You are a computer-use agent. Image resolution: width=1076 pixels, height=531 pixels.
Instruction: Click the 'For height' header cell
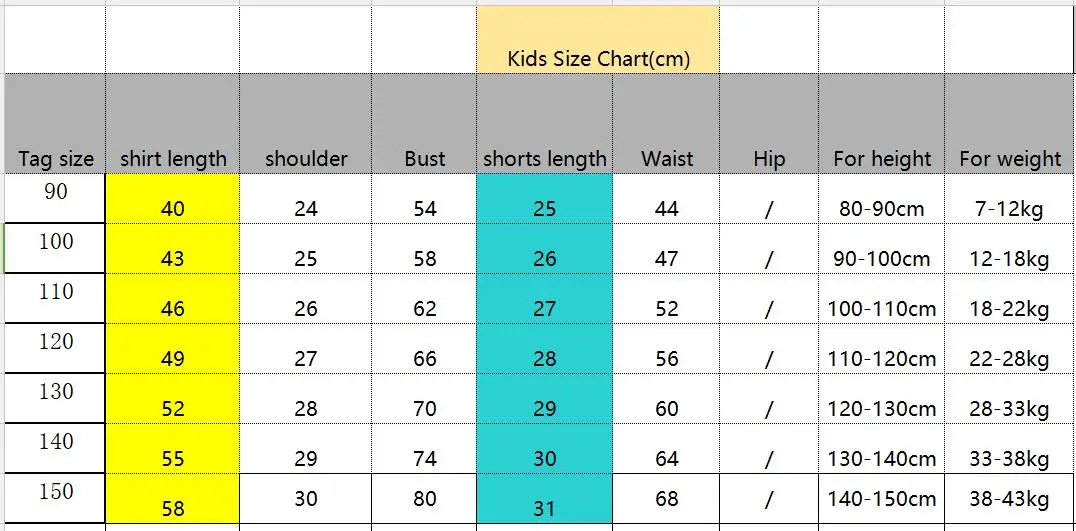[881, 123]
